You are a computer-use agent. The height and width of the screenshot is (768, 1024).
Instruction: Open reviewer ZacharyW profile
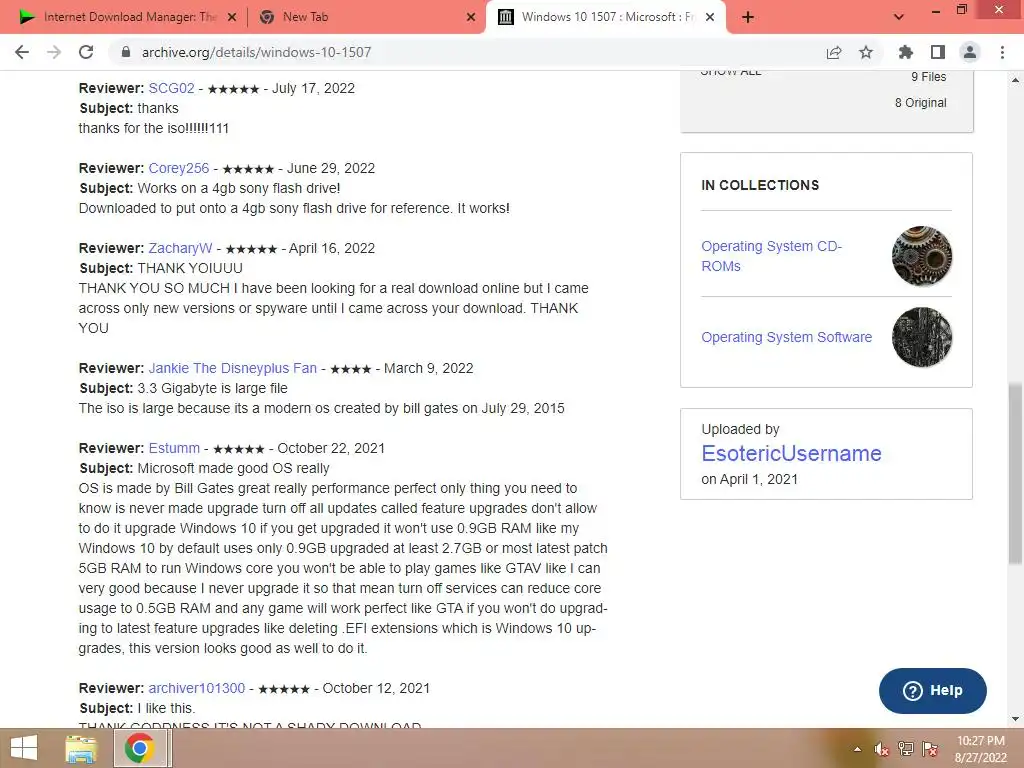(x=180, y=248)
